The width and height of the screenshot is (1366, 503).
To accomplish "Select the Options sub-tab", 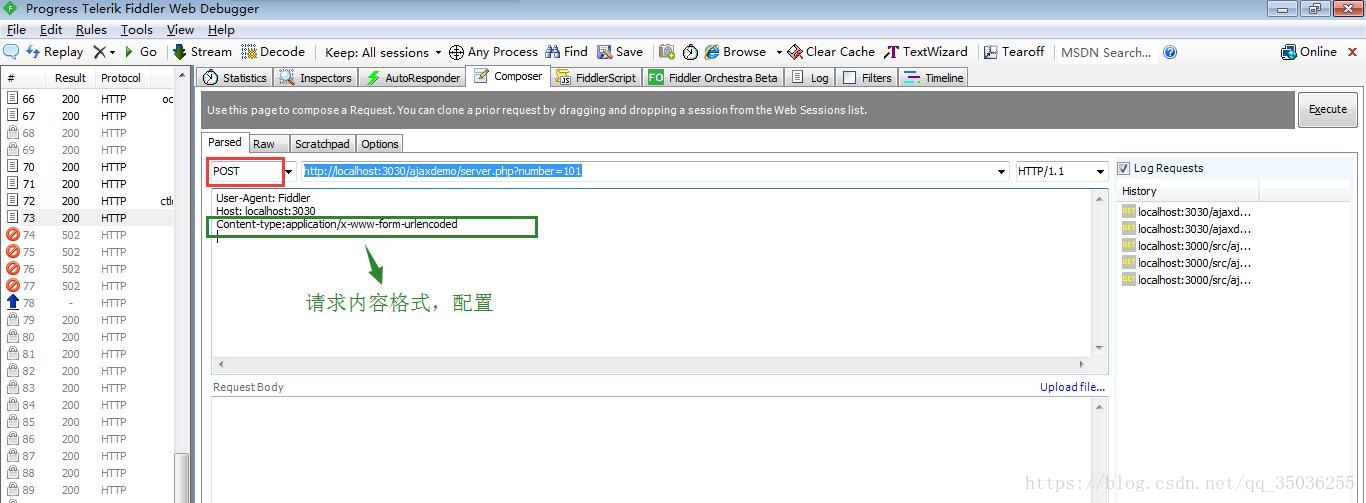I will click(x=380, y=144).
